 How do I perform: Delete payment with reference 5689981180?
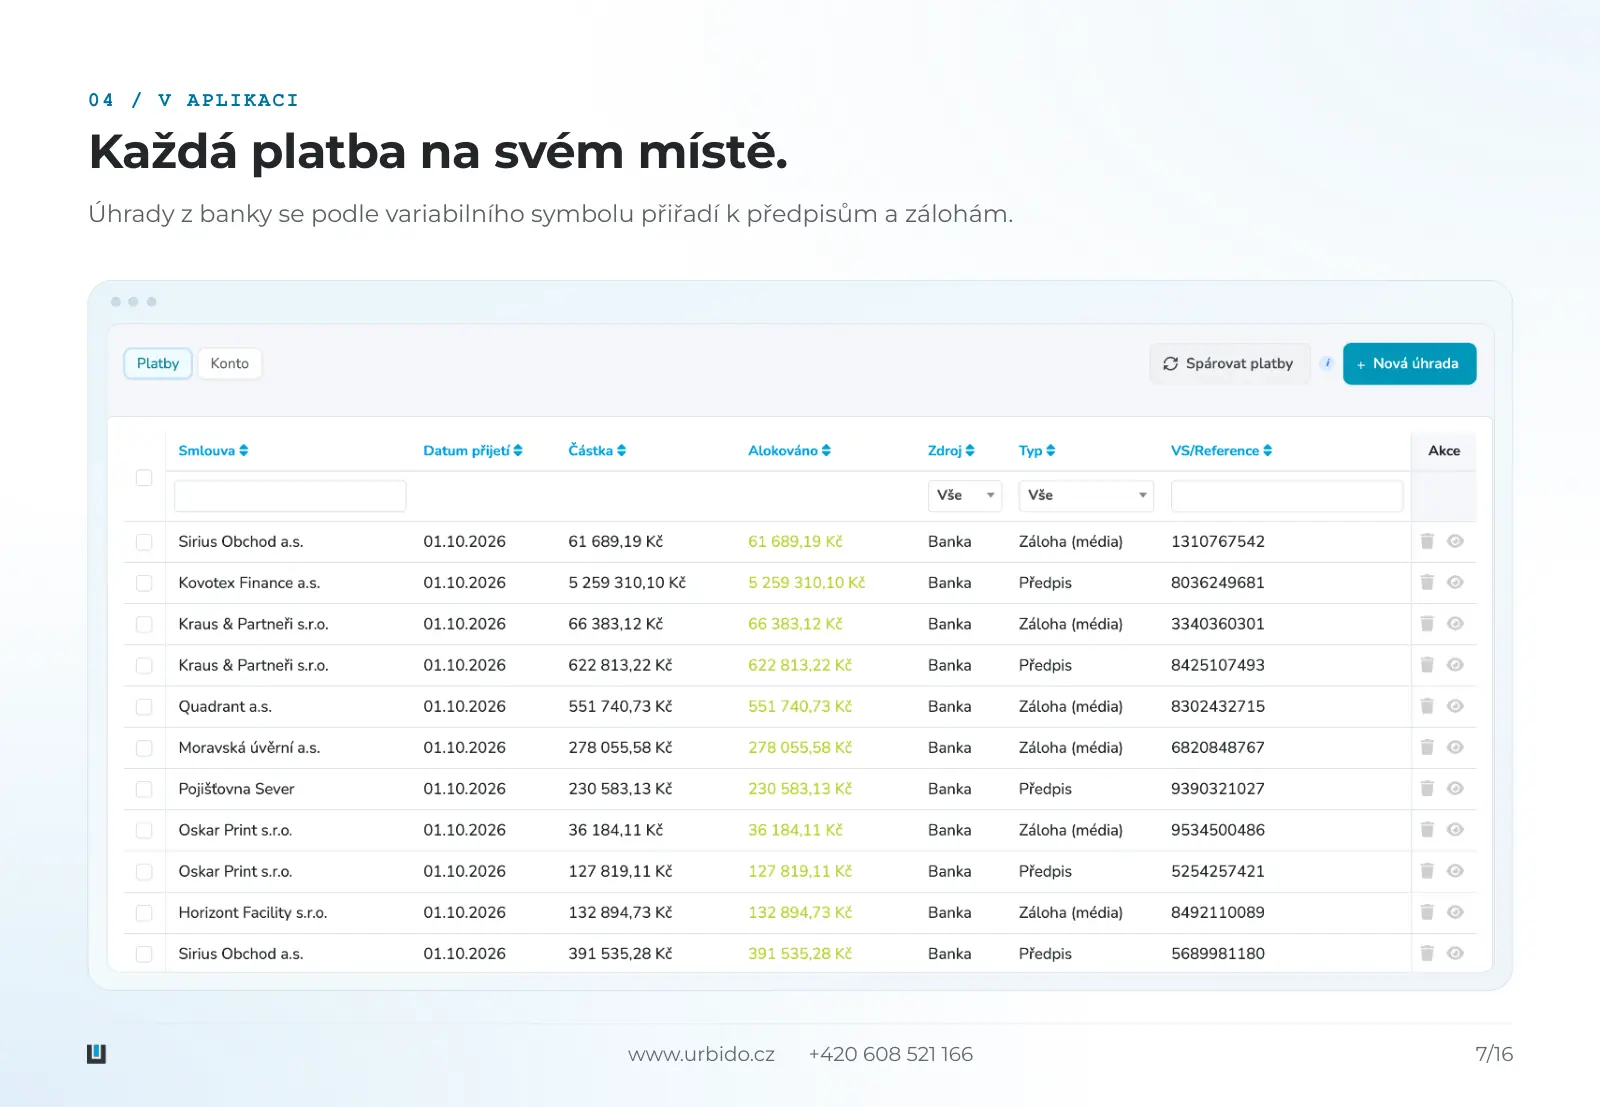pos(1427,954)
